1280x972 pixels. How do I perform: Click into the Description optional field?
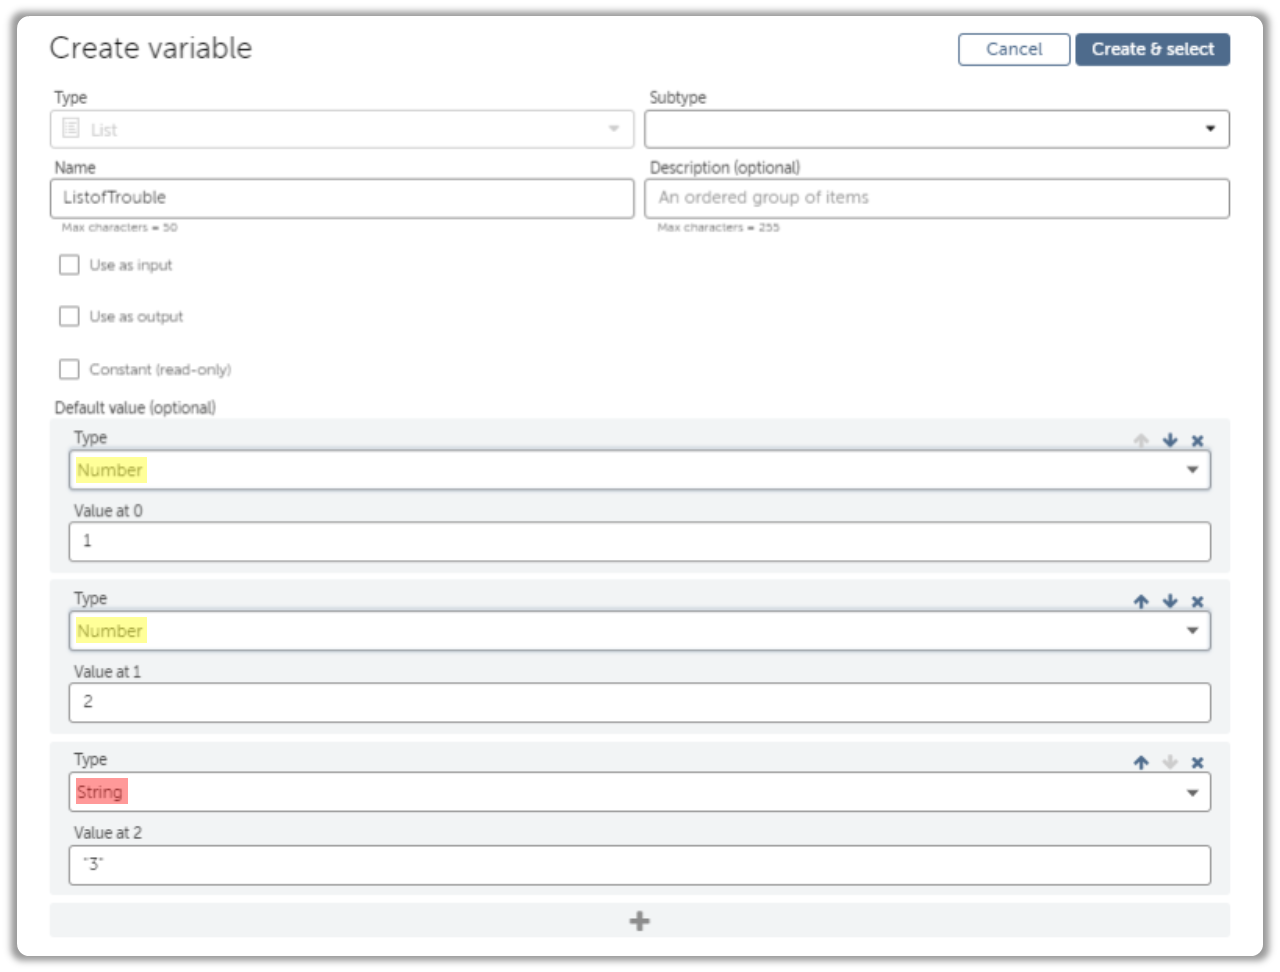point(937,198)
